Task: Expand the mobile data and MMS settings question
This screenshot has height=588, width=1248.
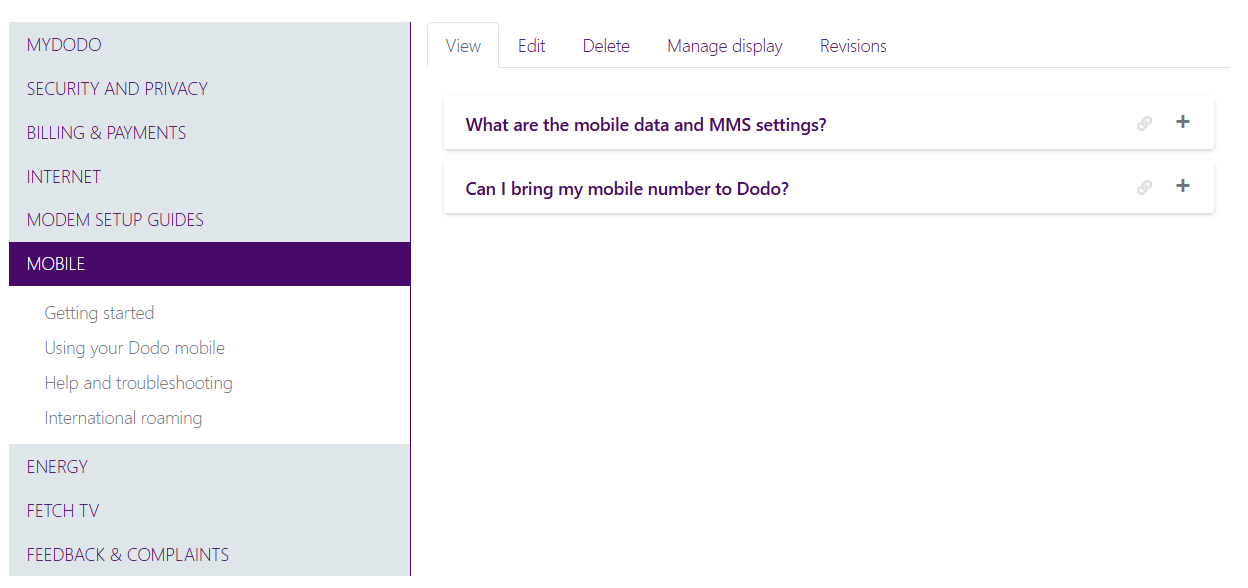Action: tap(1182, 123)
